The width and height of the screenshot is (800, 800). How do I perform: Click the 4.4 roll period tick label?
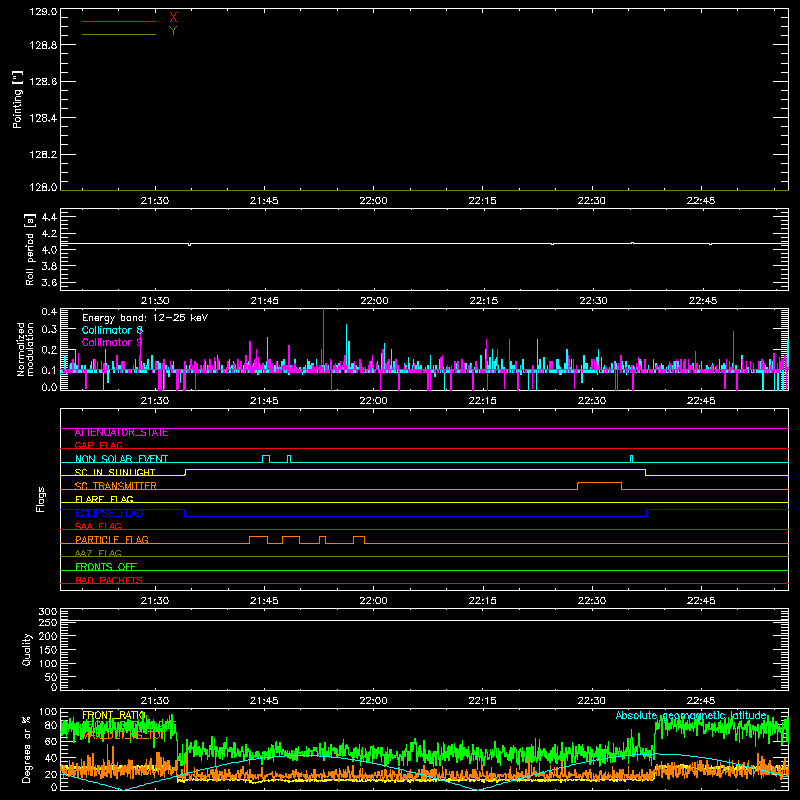point(49,217)
